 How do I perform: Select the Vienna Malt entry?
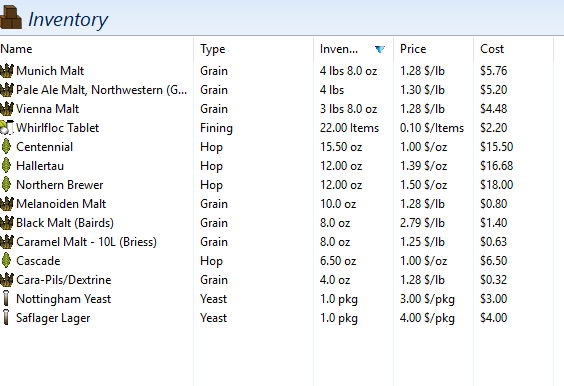pyautogui.click(x=47, y=109)
